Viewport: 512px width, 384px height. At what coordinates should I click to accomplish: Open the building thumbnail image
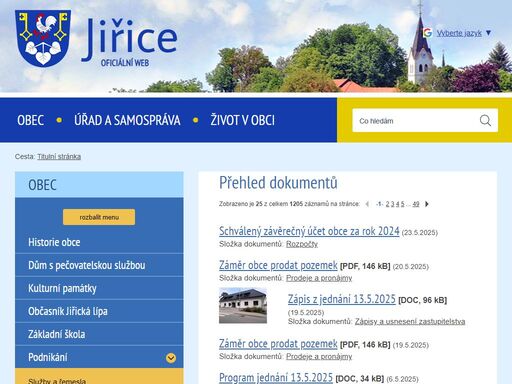tap(243, 305)
